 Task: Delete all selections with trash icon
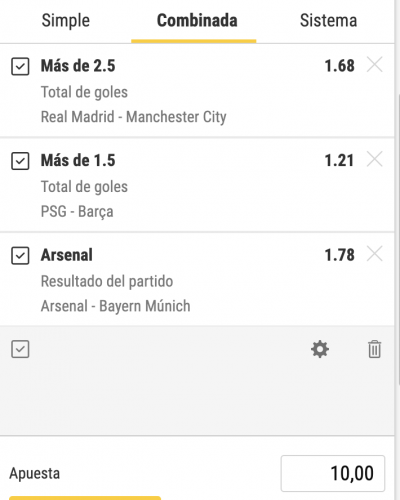click(x=374, y=349)
